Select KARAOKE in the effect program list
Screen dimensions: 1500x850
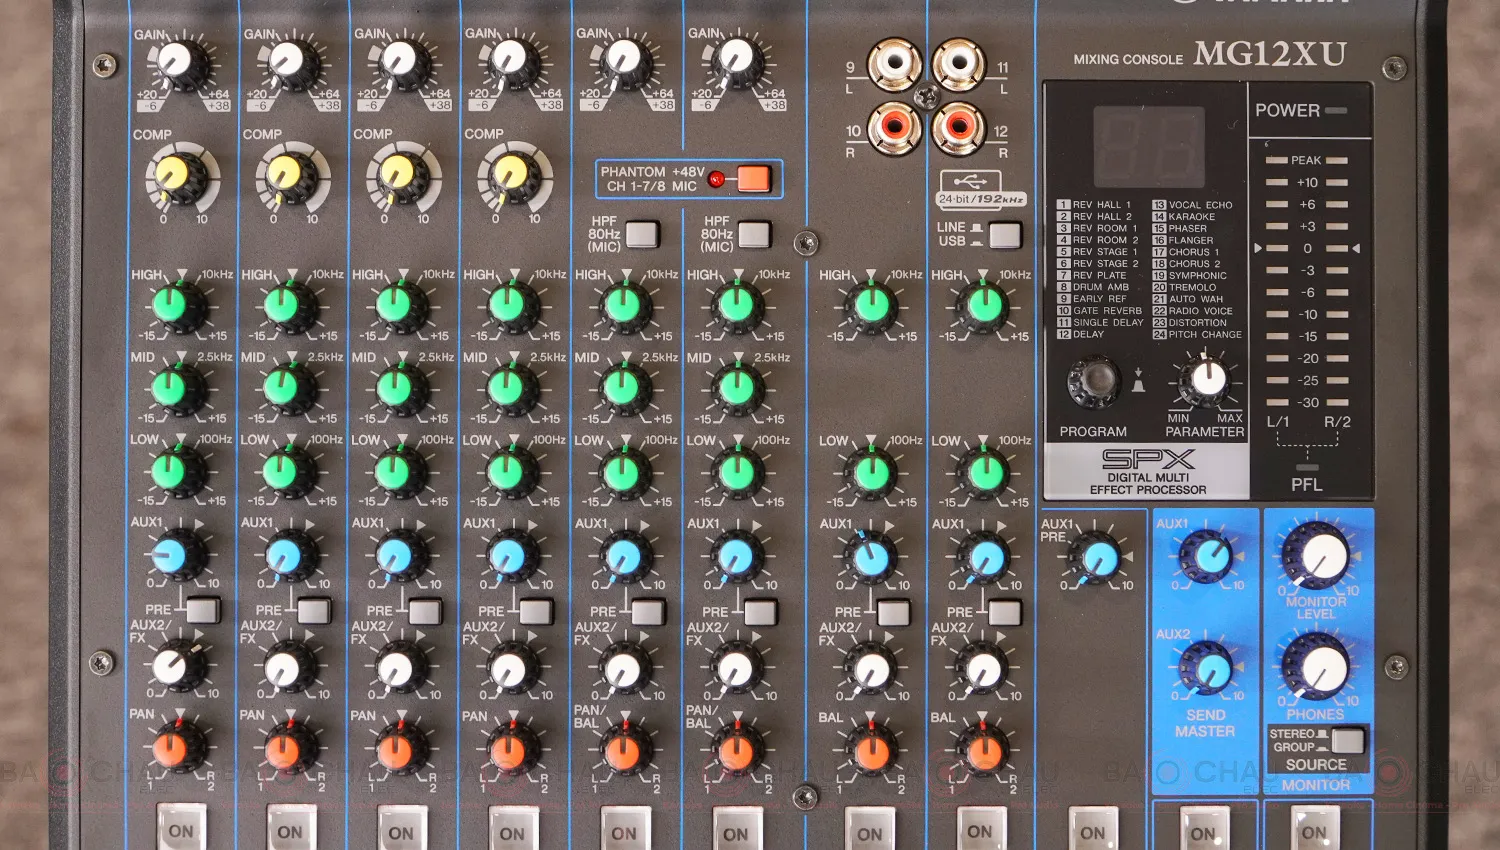pyautogui.click(x=1191, y=217)
